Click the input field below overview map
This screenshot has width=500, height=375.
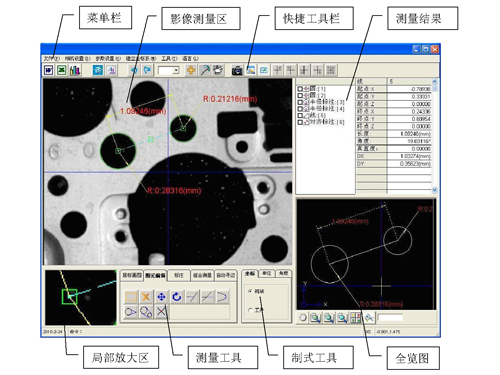[390, 318]
